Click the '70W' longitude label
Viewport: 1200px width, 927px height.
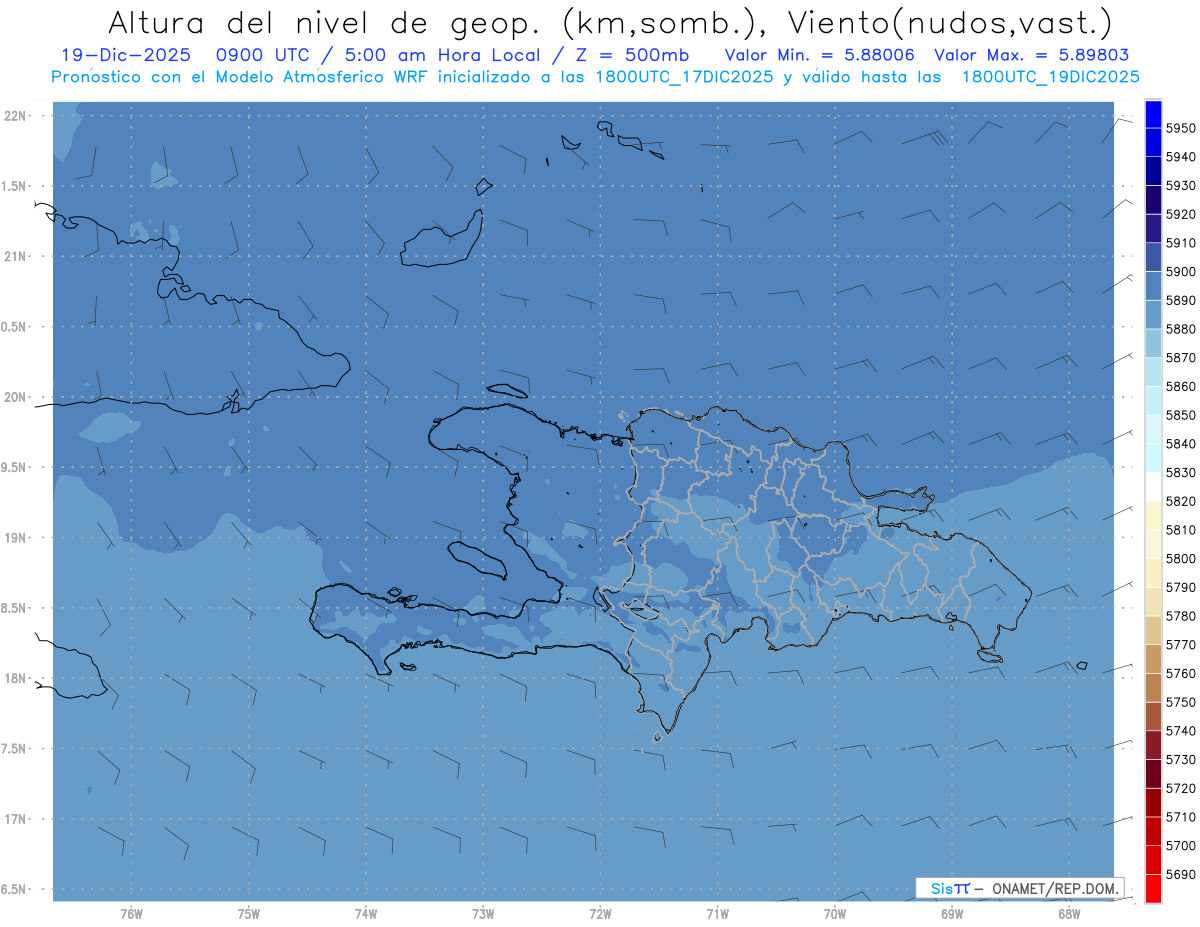pos(835,913)
